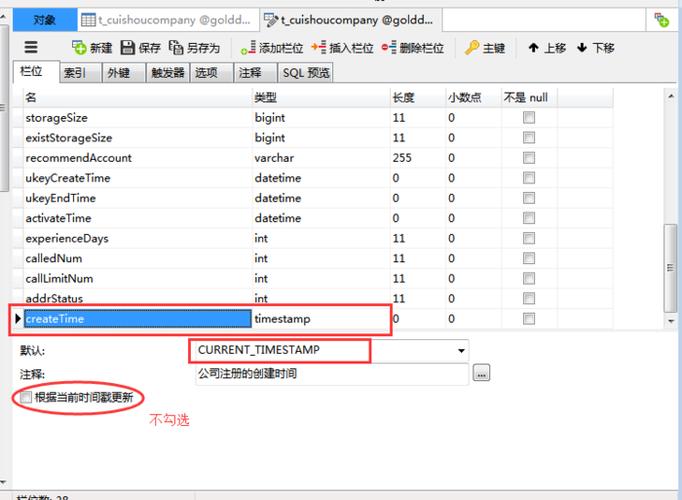Click 下移 (Move Down) arrow
This screenshot has width=682, height=500.
(582, 47)
